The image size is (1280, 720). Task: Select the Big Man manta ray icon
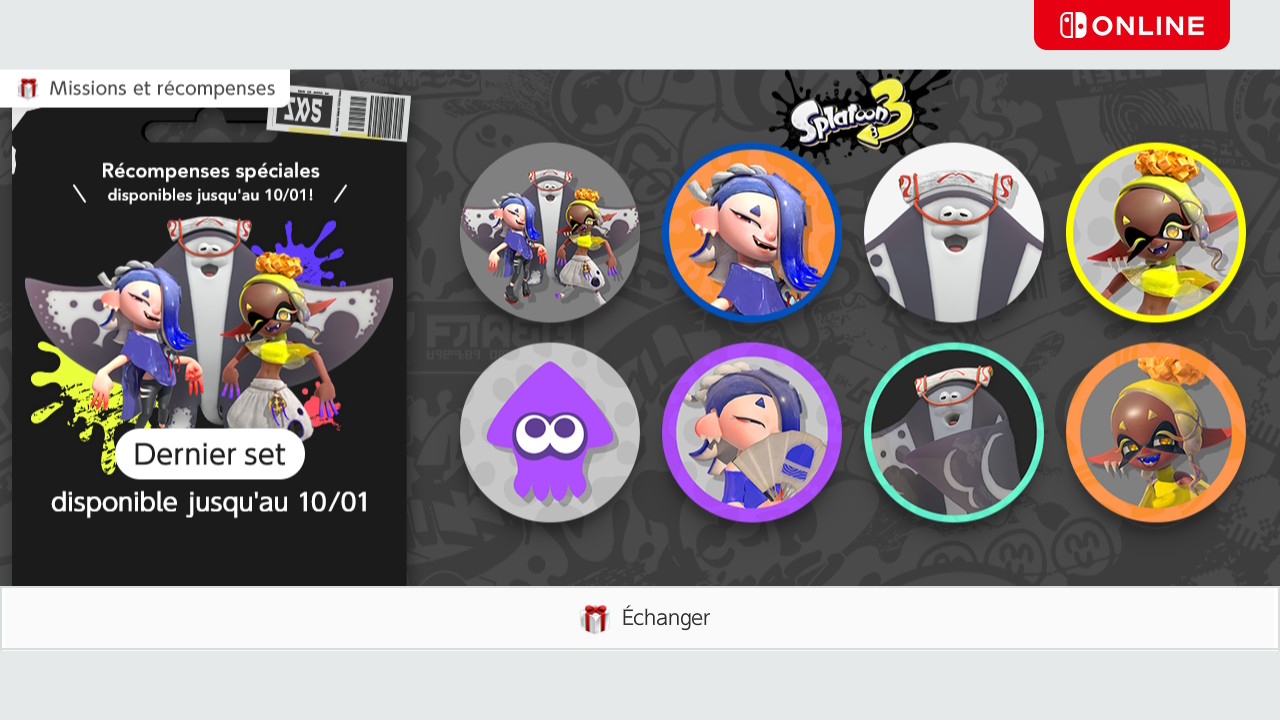pyautogui.click(x=954, y=232)
